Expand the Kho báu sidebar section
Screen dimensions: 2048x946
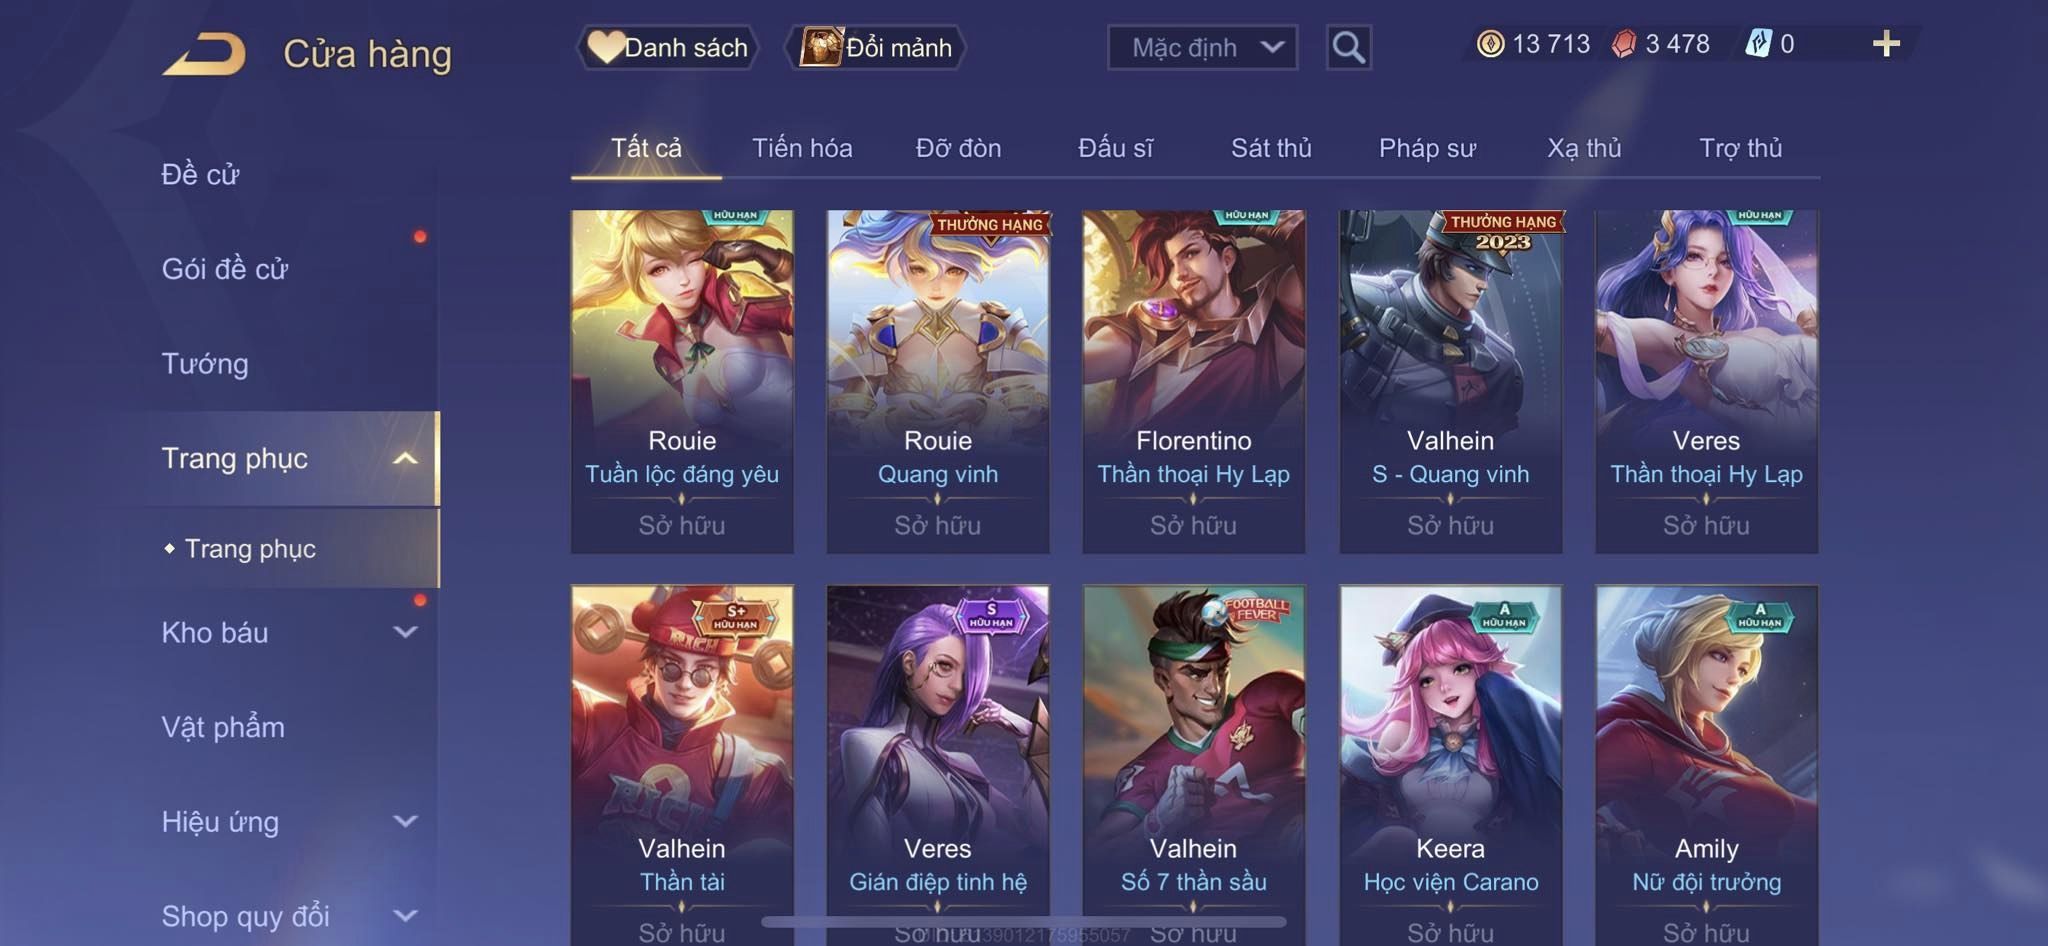(405, 632)
